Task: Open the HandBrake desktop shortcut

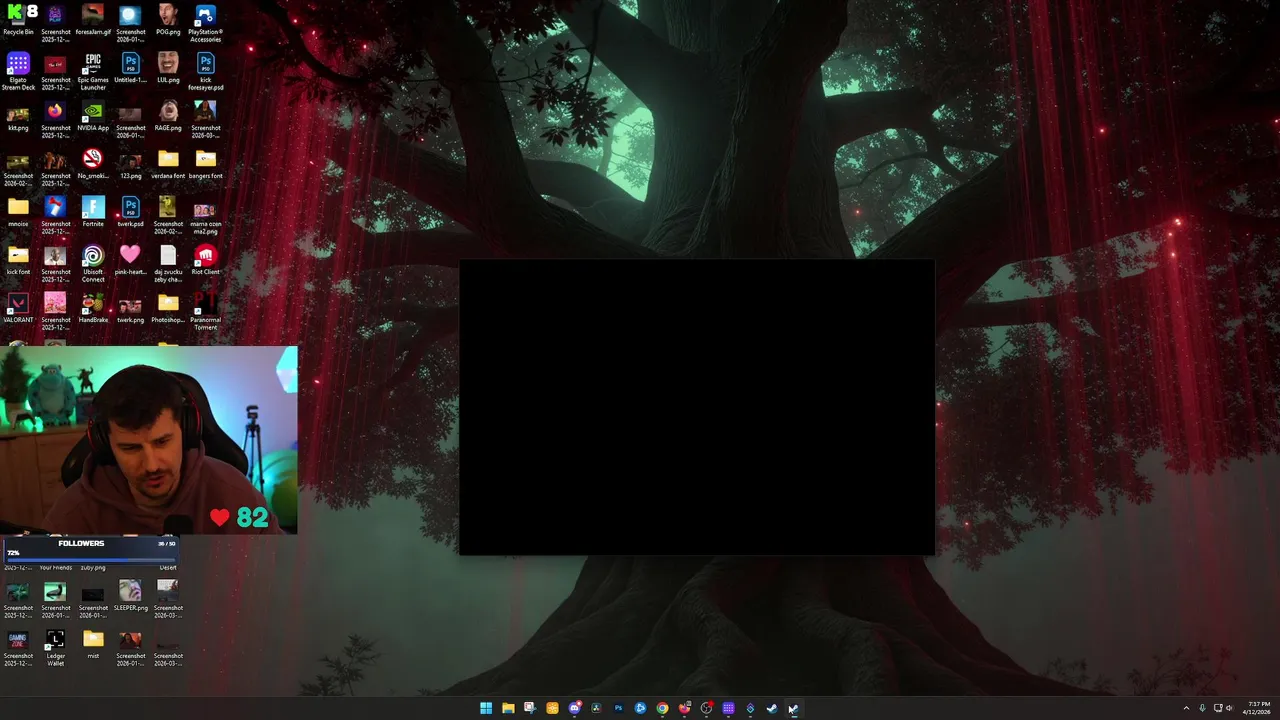Action: tap(93, 308)
